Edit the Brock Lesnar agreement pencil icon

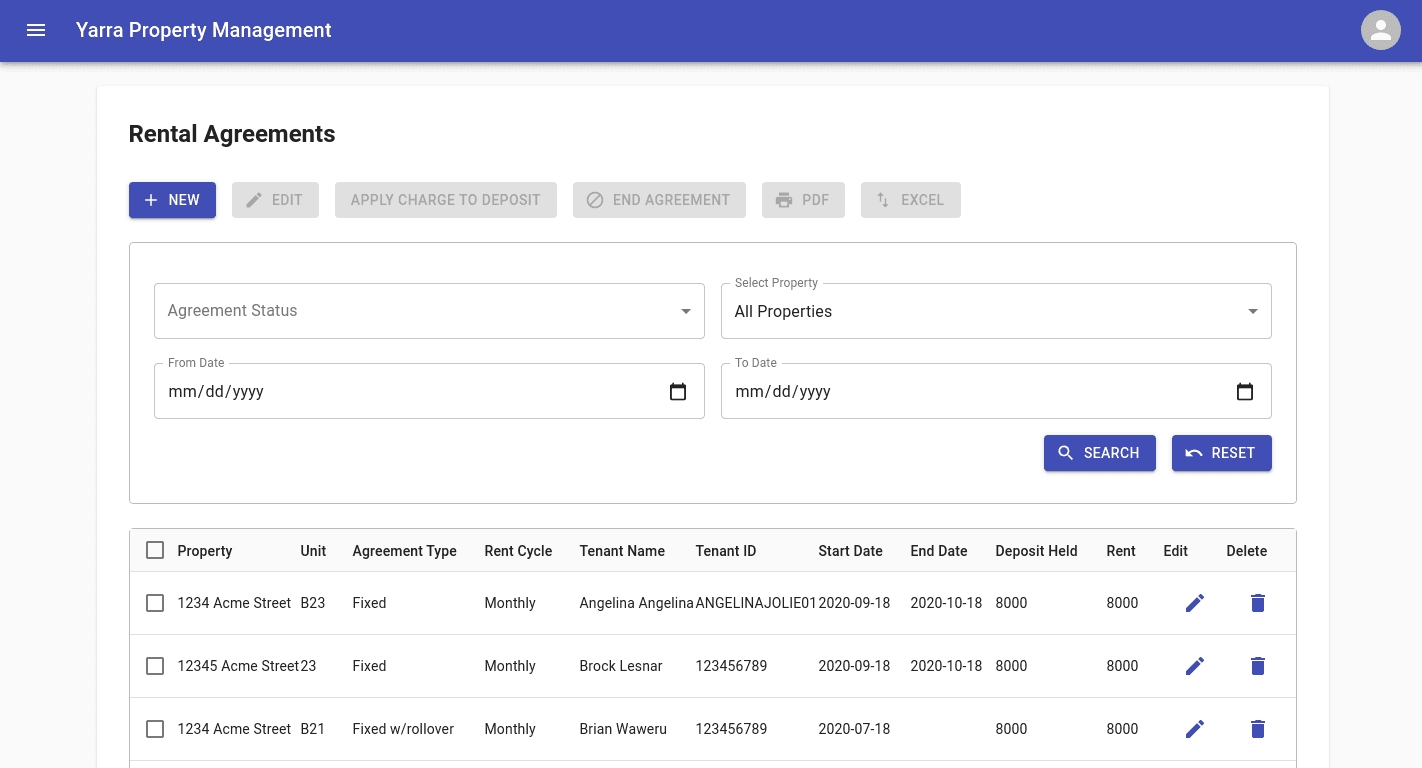coord(1195,666)
